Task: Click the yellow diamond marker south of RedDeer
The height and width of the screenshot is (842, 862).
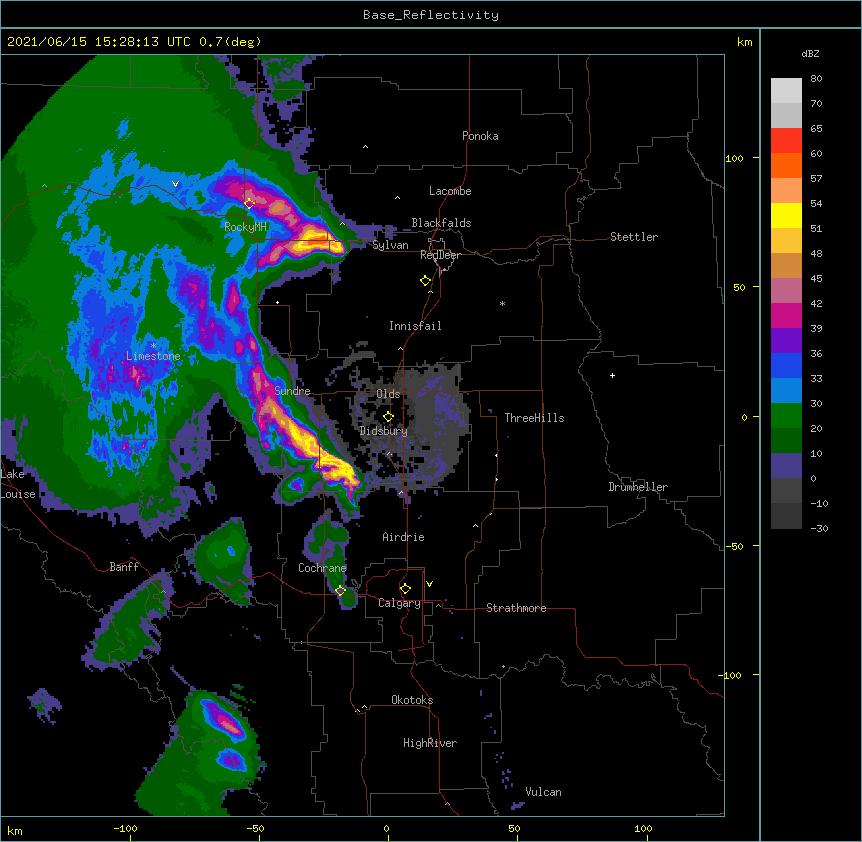Action: 425,281
